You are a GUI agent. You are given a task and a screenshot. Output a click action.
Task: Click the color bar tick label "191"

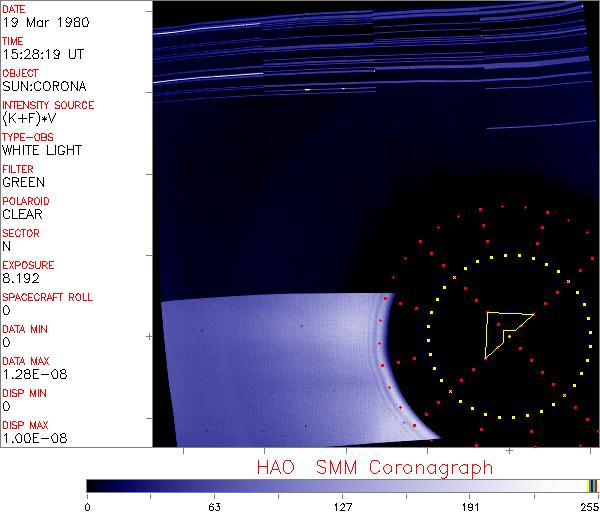(x=471, y=506)
